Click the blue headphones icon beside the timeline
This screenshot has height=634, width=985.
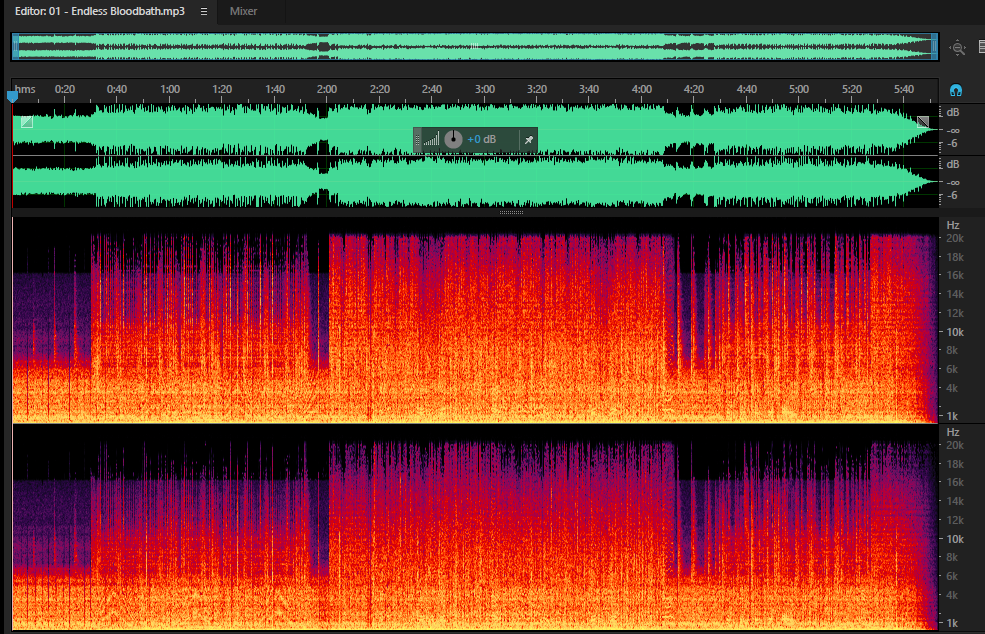pyautogui.click(x=955, y=90)
